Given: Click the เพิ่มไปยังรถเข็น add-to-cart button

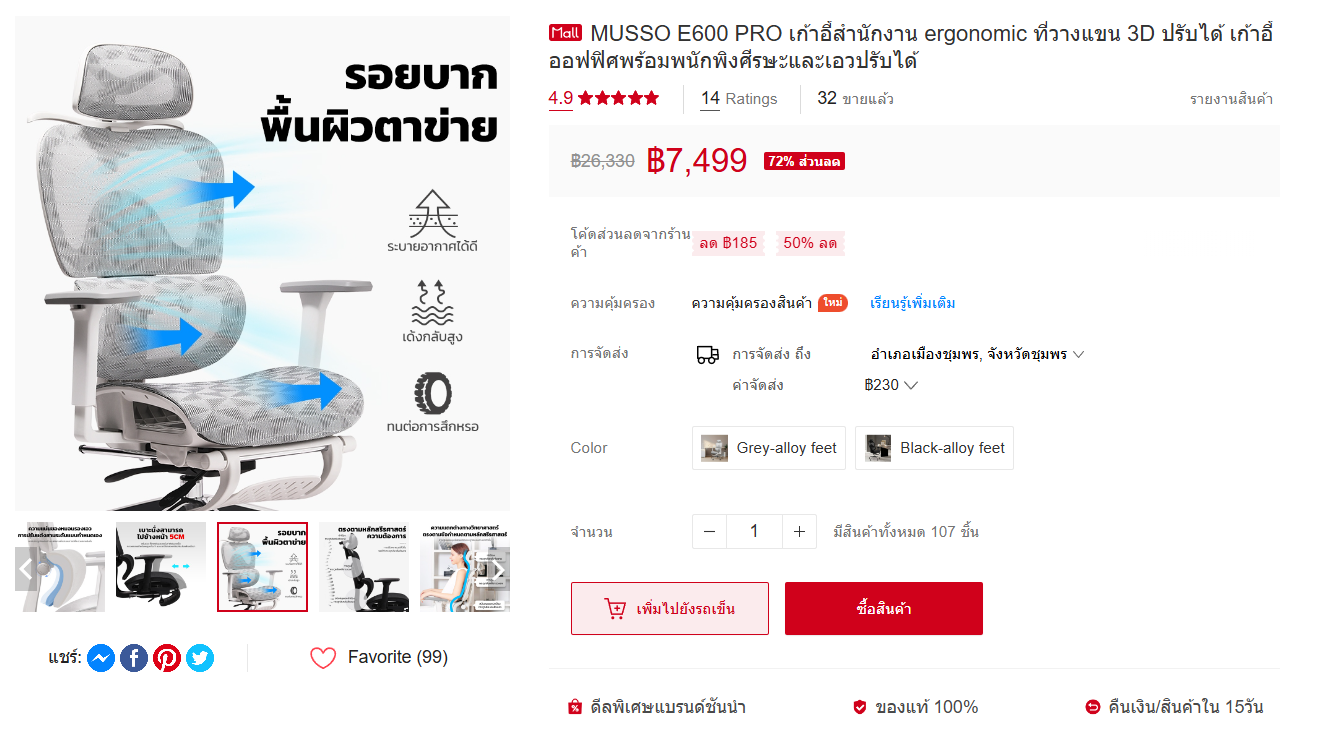Looking at the screenshot, I should click(670, 608).
